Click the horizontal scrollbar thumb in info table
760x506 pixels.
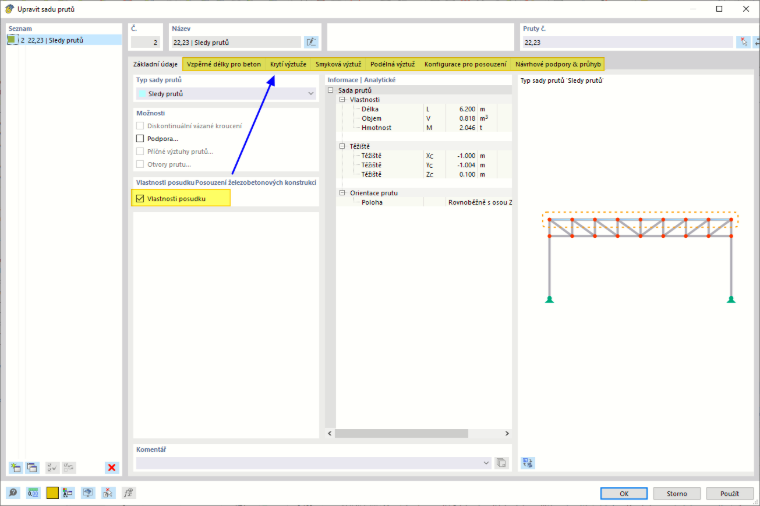coord(401,433)
